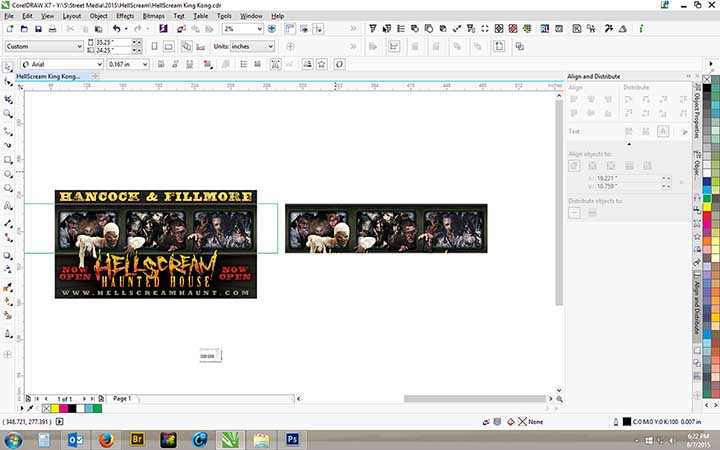This screenshot has height=450, width=720.
Task: Toggle the full-screen preview icon
Action: click(272, 29)
